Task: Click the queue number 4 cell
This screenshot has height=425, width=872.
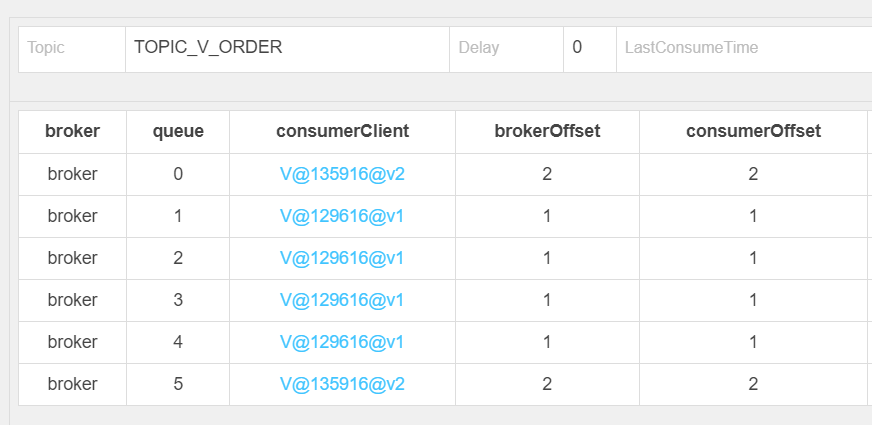Action: pos(178,342)
